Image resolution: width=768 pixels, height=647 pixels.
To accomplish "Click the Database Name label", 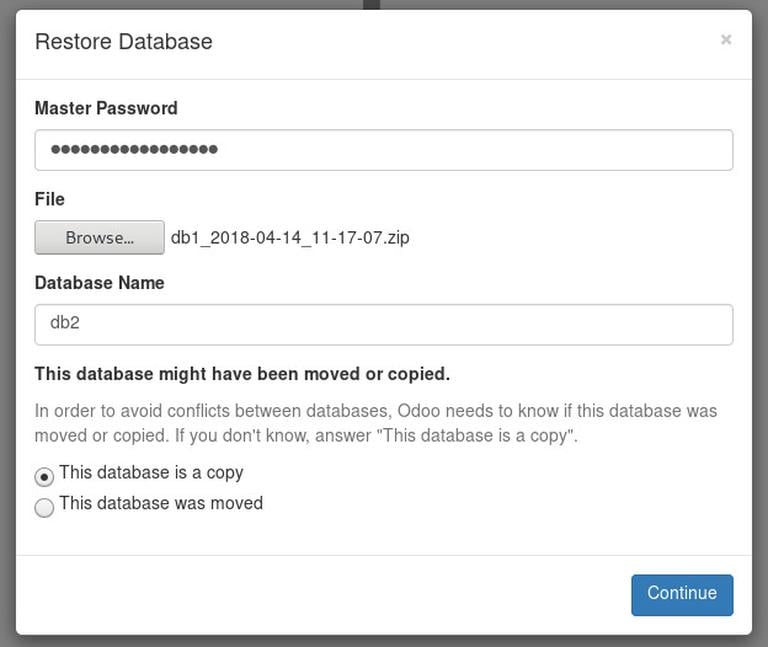I will coord(99,283).
